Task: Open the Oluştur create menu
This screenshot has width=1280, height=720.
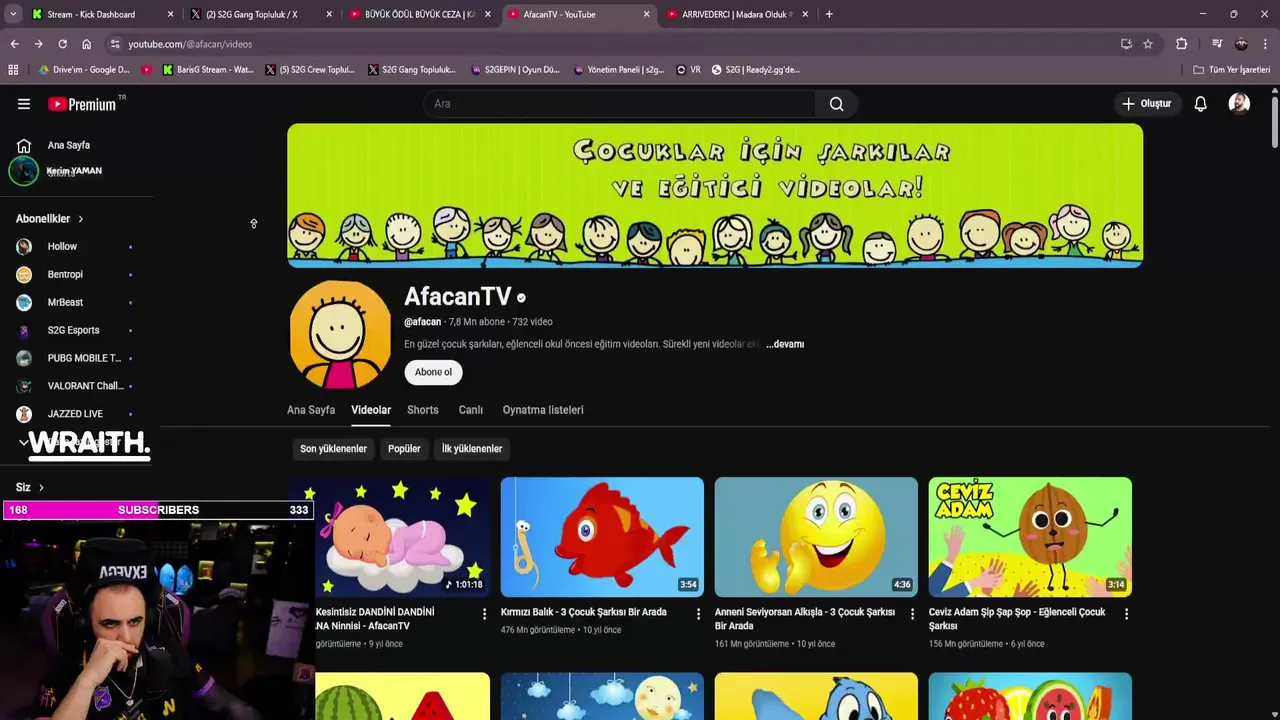Action: click(x=1146, y=104)
